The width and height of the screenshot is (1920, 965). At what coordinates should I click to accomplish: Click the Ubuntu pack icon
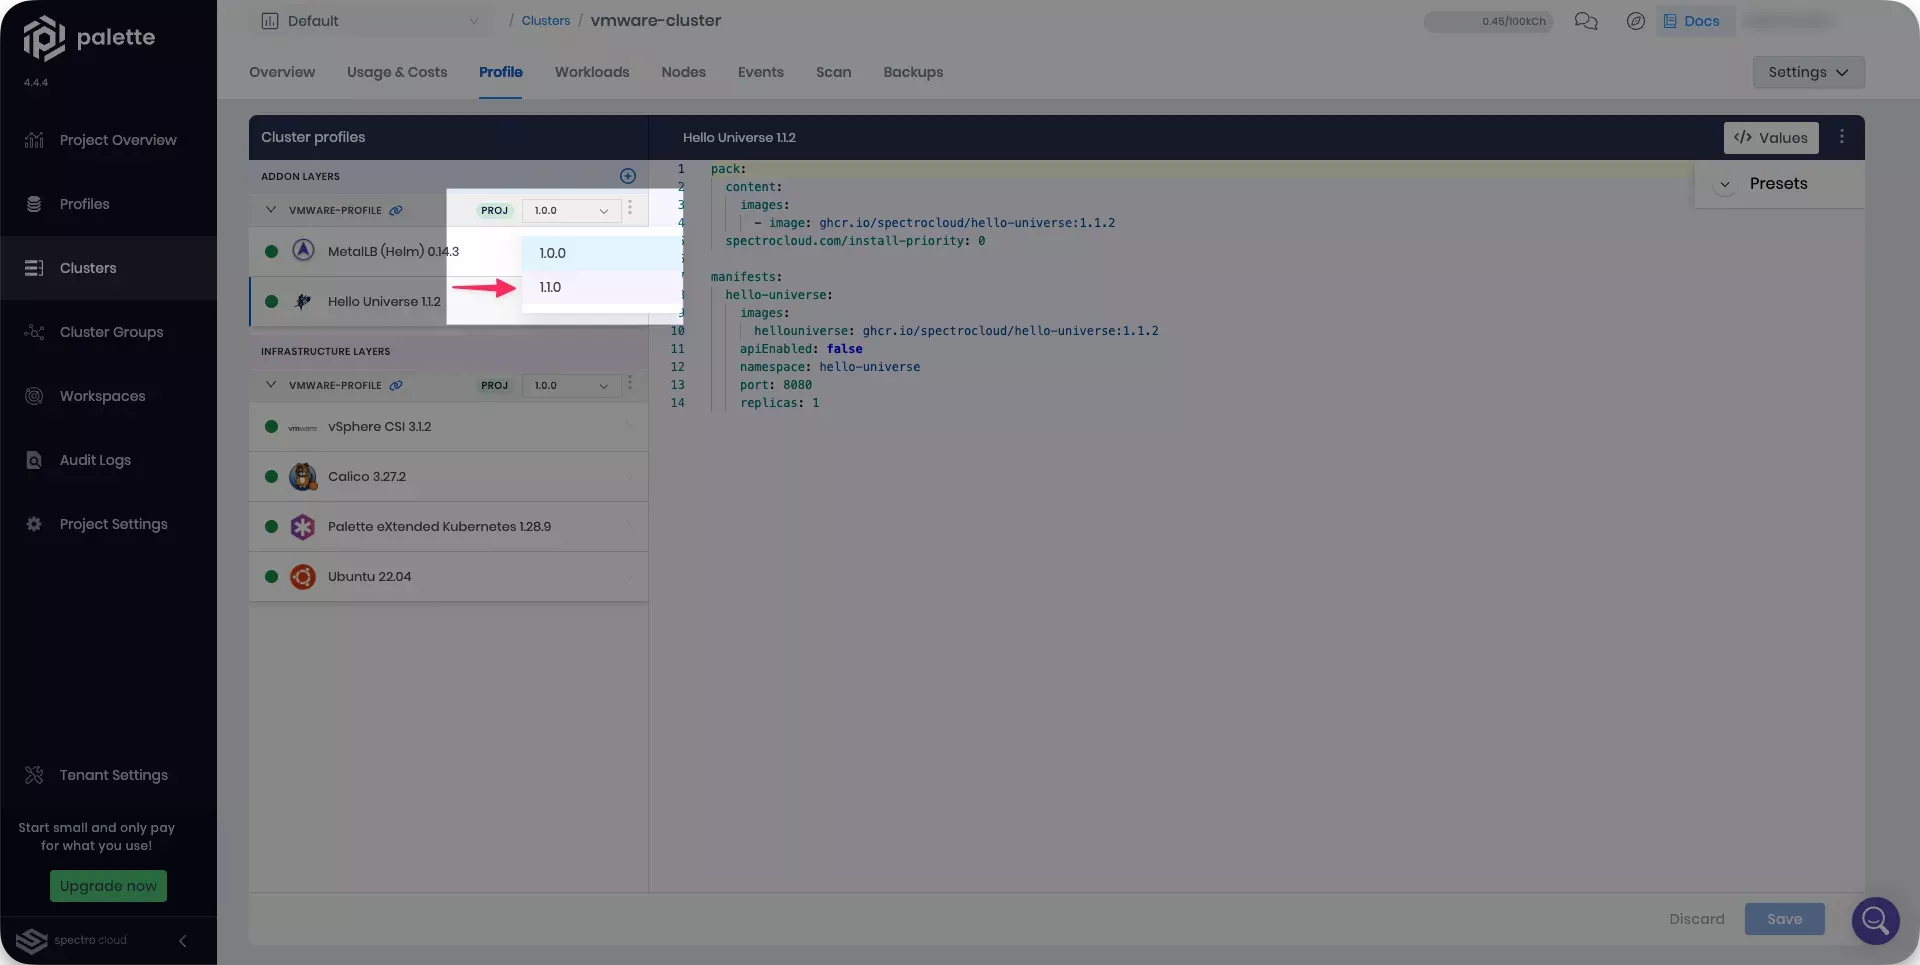tap(303, 577)
